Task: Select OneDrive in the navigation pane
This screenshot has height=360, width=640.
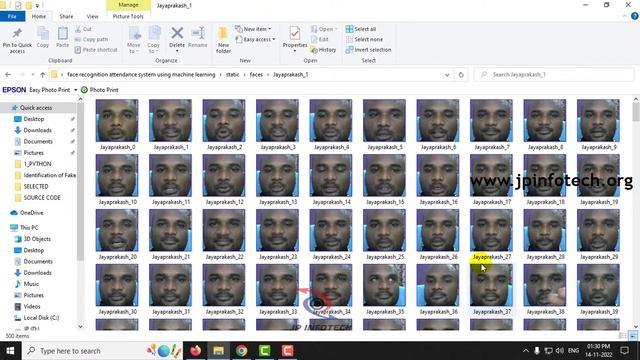Action: coord(31,213)
